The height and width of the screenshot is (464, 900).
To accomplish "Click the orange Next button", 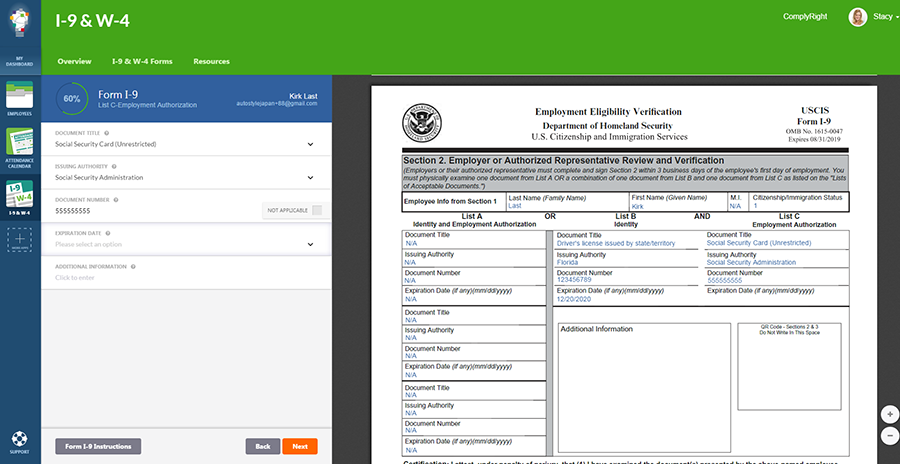I will [x=300, y=446].
